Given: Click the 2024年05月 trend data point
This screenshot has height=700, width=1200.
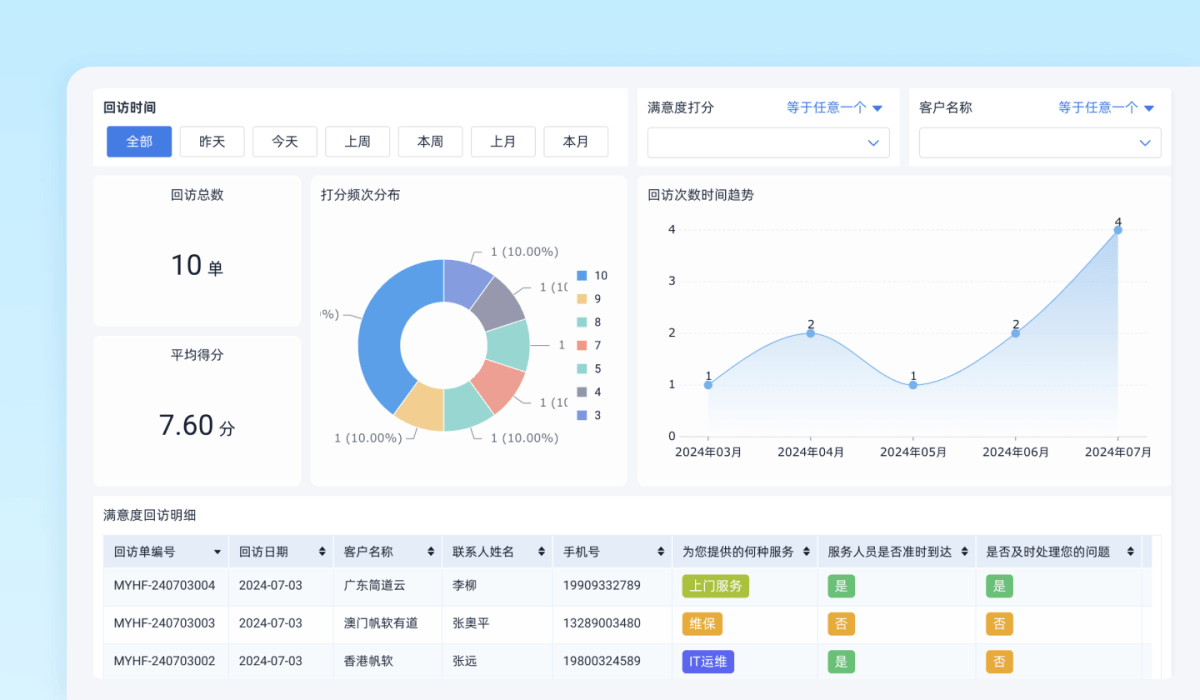Looking at the screenshot, I should [x=913, y=385].
